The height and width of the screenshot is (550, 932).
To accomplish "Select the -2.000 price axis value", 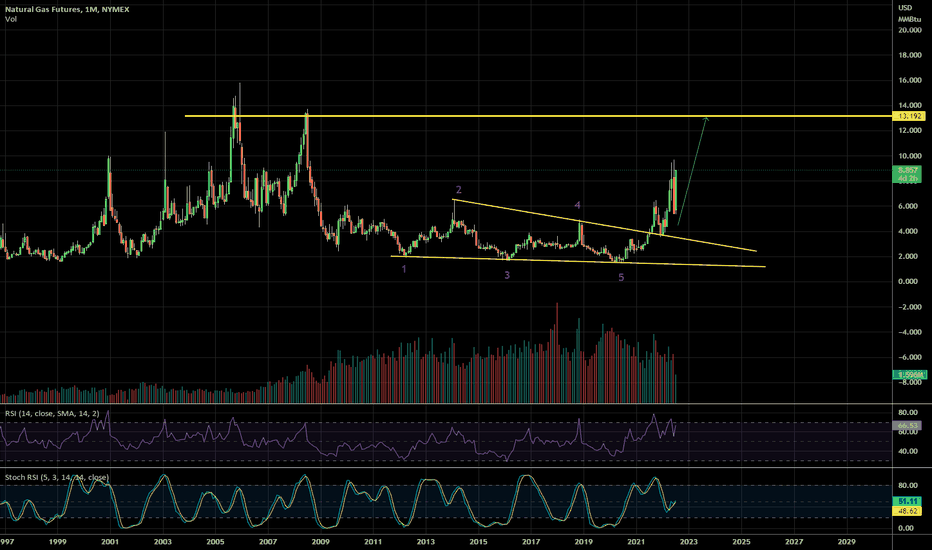I will 910,307.
